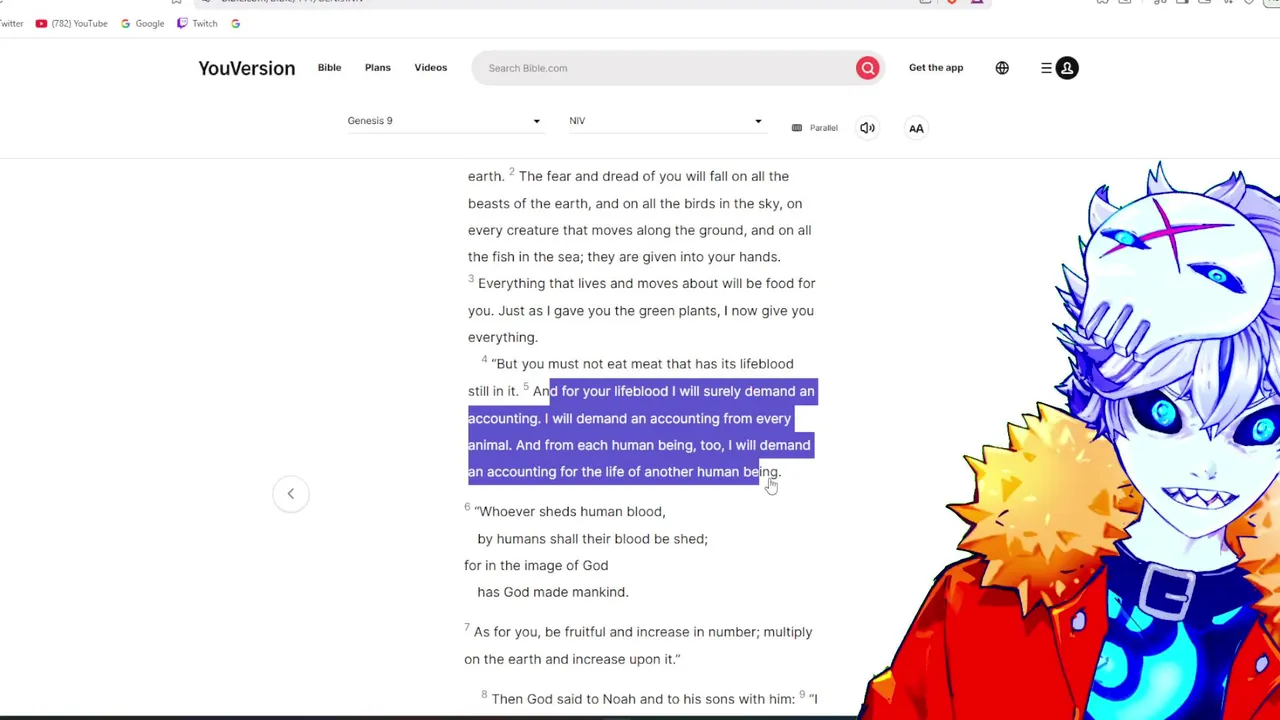The height and width of the screenshot is (720, 1280).
Task: Click the red search magnifier button
Action: coord(867,68)
